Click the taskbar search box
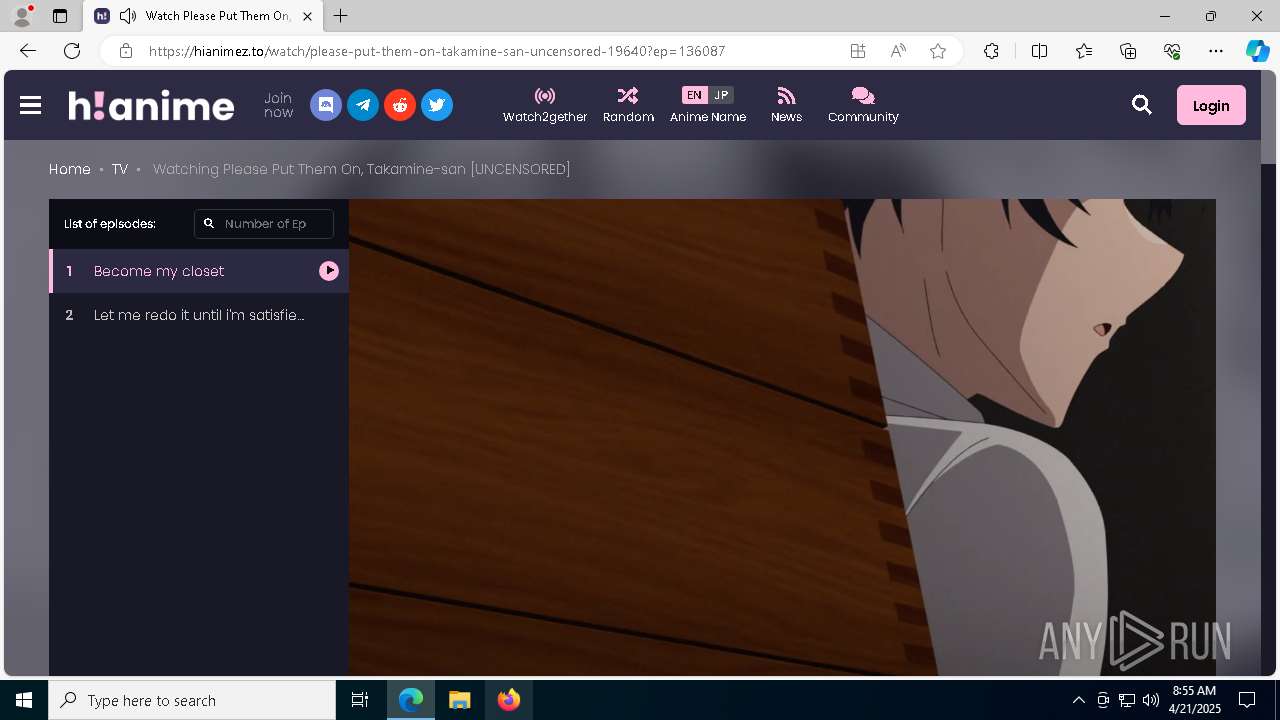Screen dimensions: 1280x720 click(192, 700)
